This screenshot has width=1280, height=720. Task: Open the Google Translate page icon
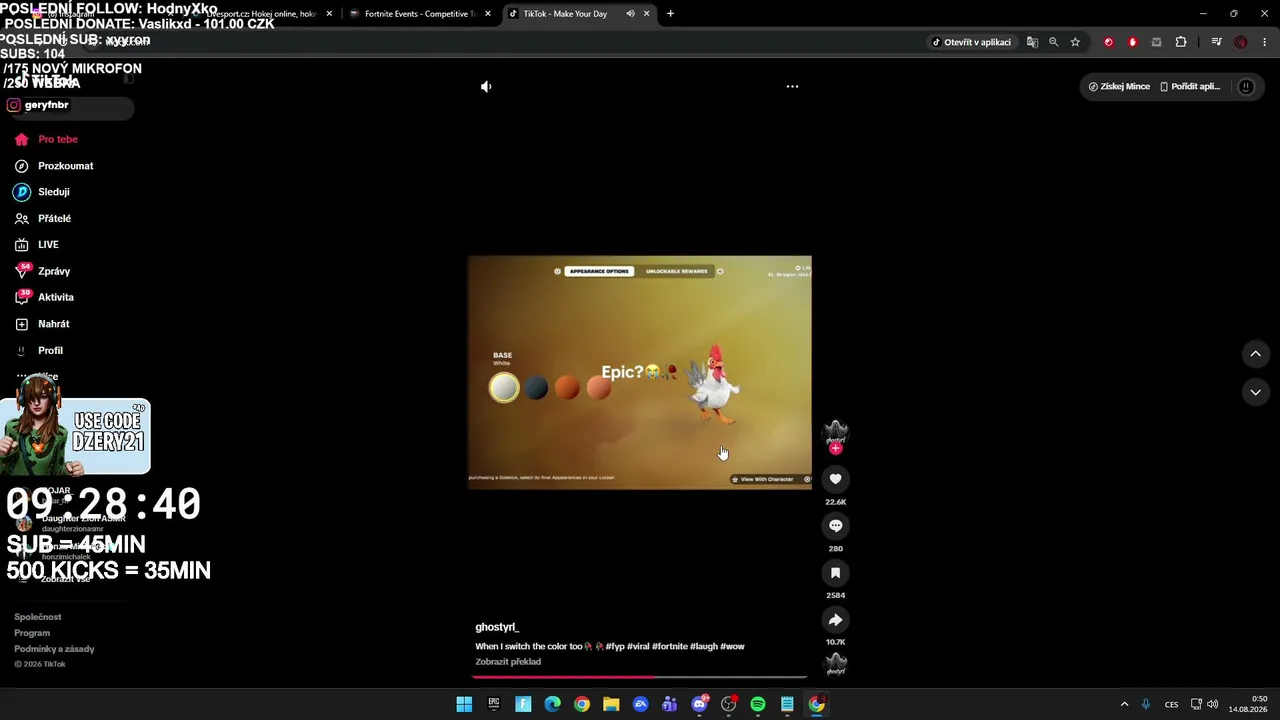pyautogui.click(x=1032, y=42)
